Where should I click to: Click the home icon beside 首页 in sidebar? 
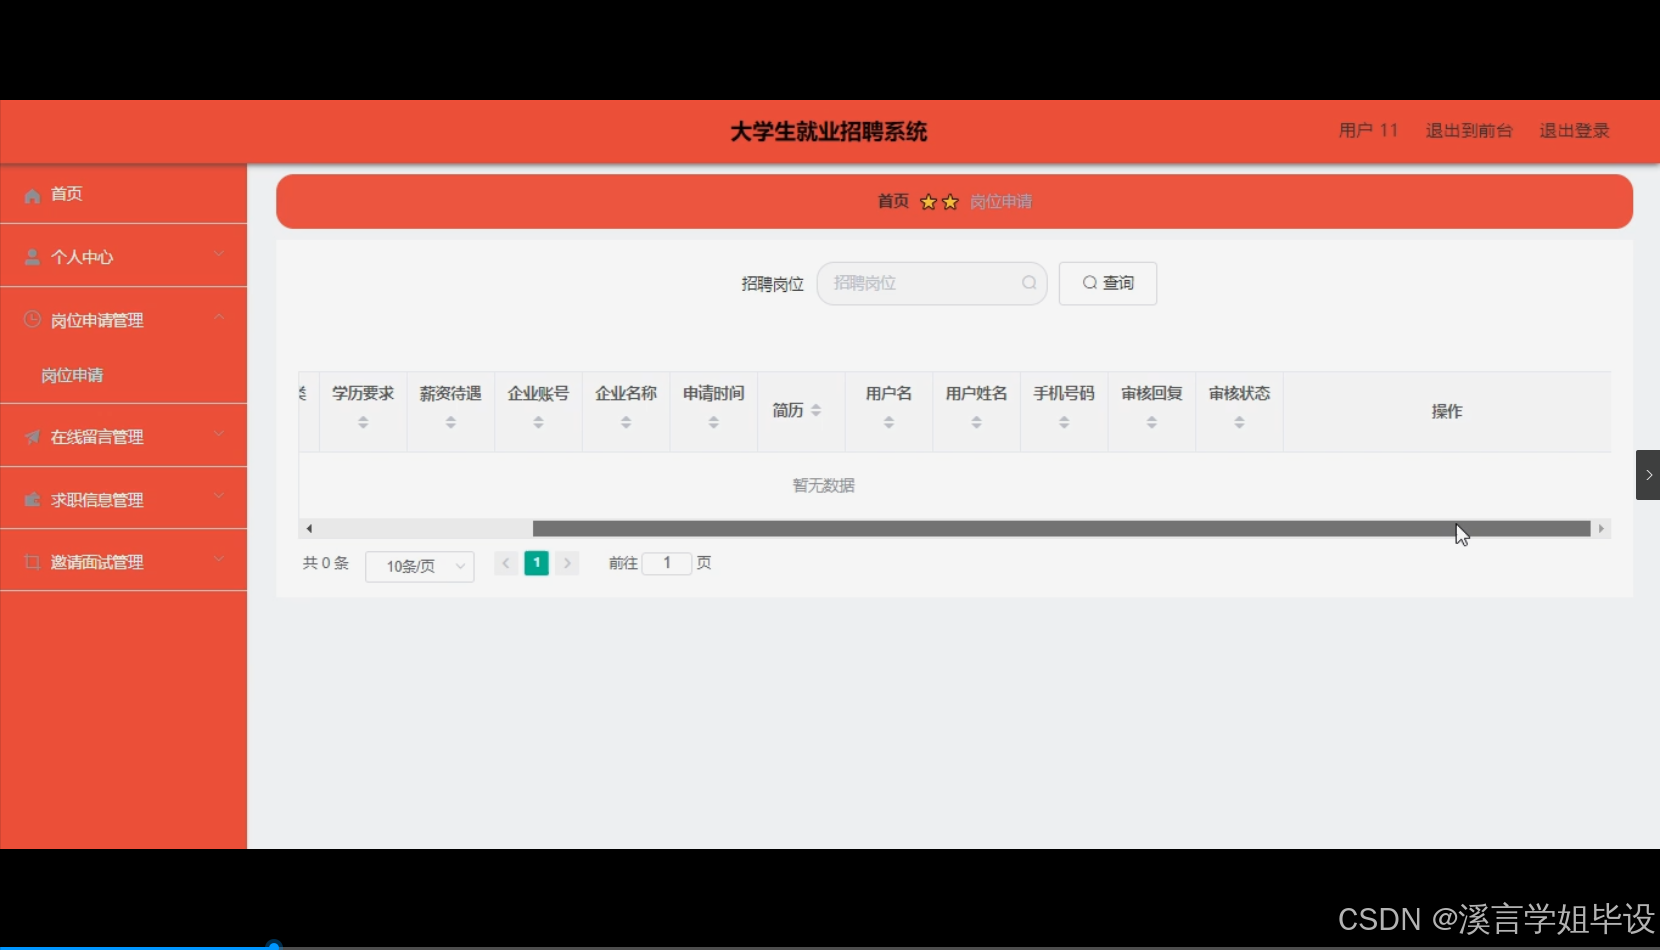pyautogui.click(x=32, y=195)
